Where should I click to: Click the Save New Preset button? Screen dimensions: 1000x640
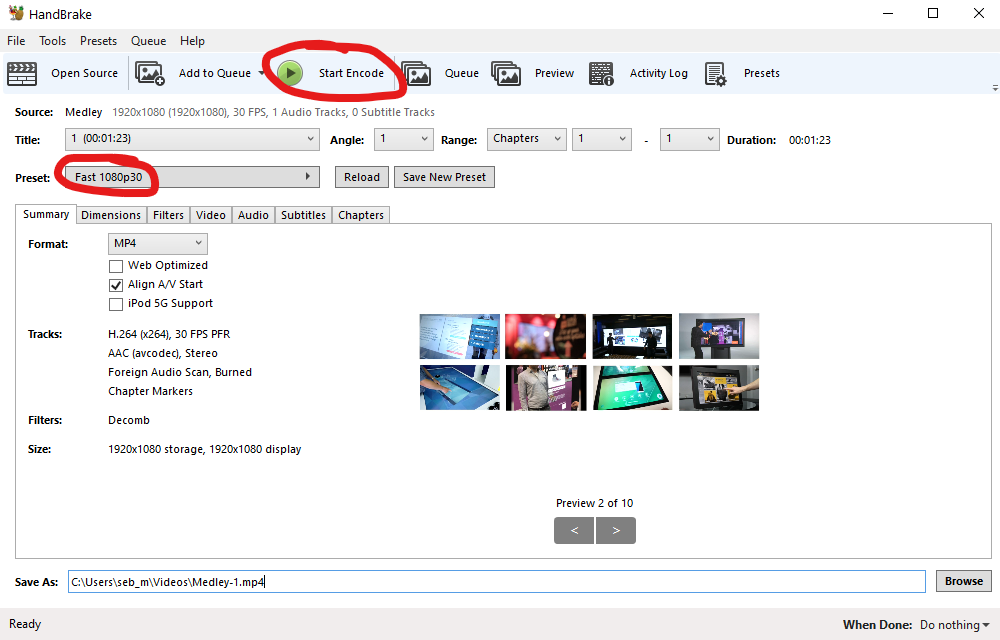444,177
